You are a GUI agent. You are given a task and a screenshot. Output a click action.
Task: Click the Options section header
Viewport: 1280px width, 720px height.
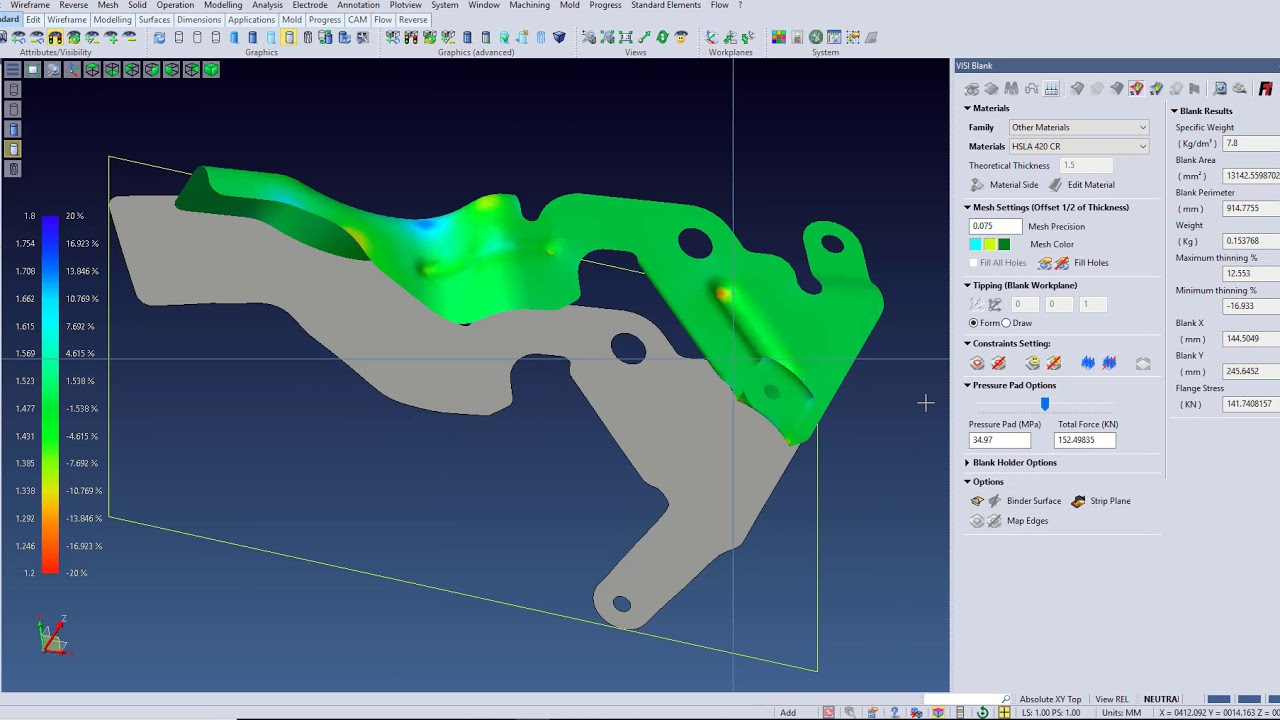click(988, 482)
